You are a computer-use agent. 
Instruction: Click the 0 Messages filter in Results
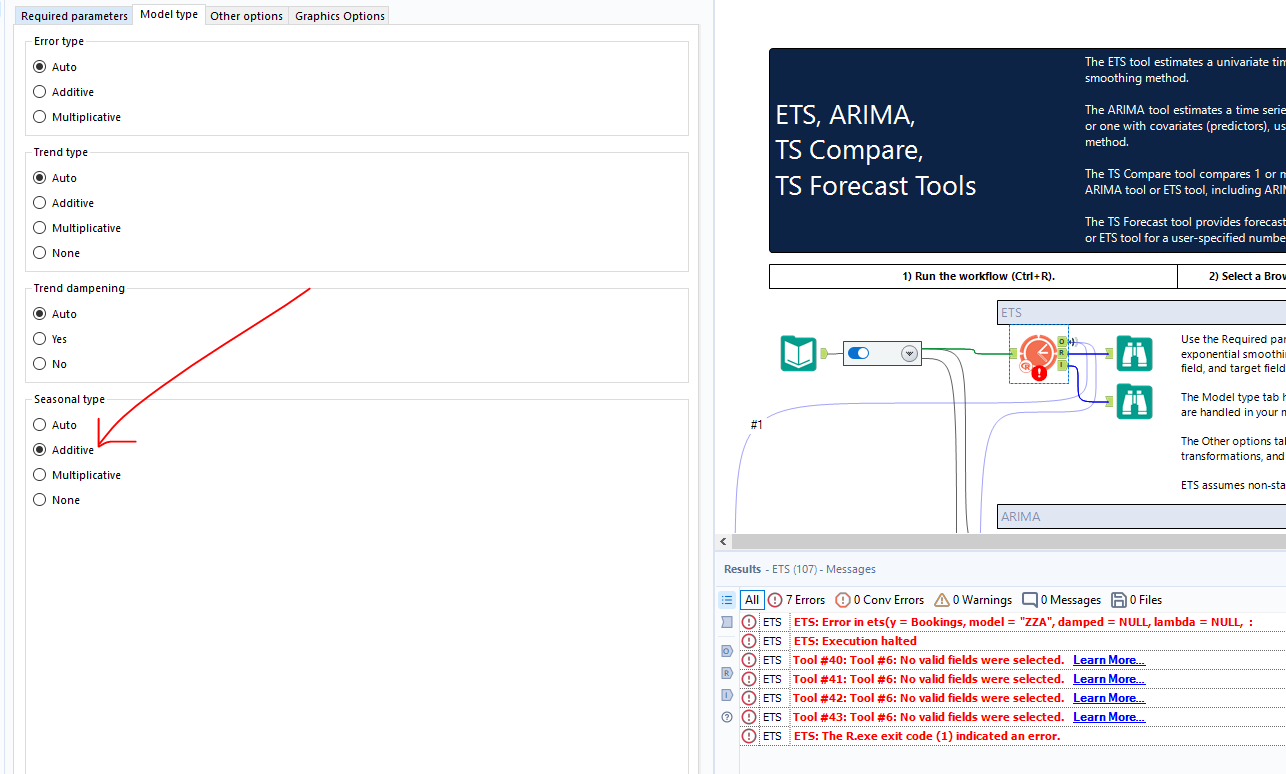click(1061, 599)
